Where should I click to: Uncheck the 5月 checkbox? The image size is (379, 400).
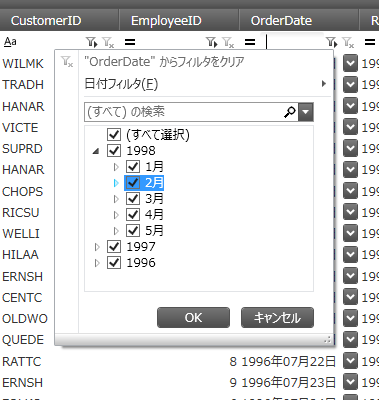pyautogui.click(x=133, y=231)
